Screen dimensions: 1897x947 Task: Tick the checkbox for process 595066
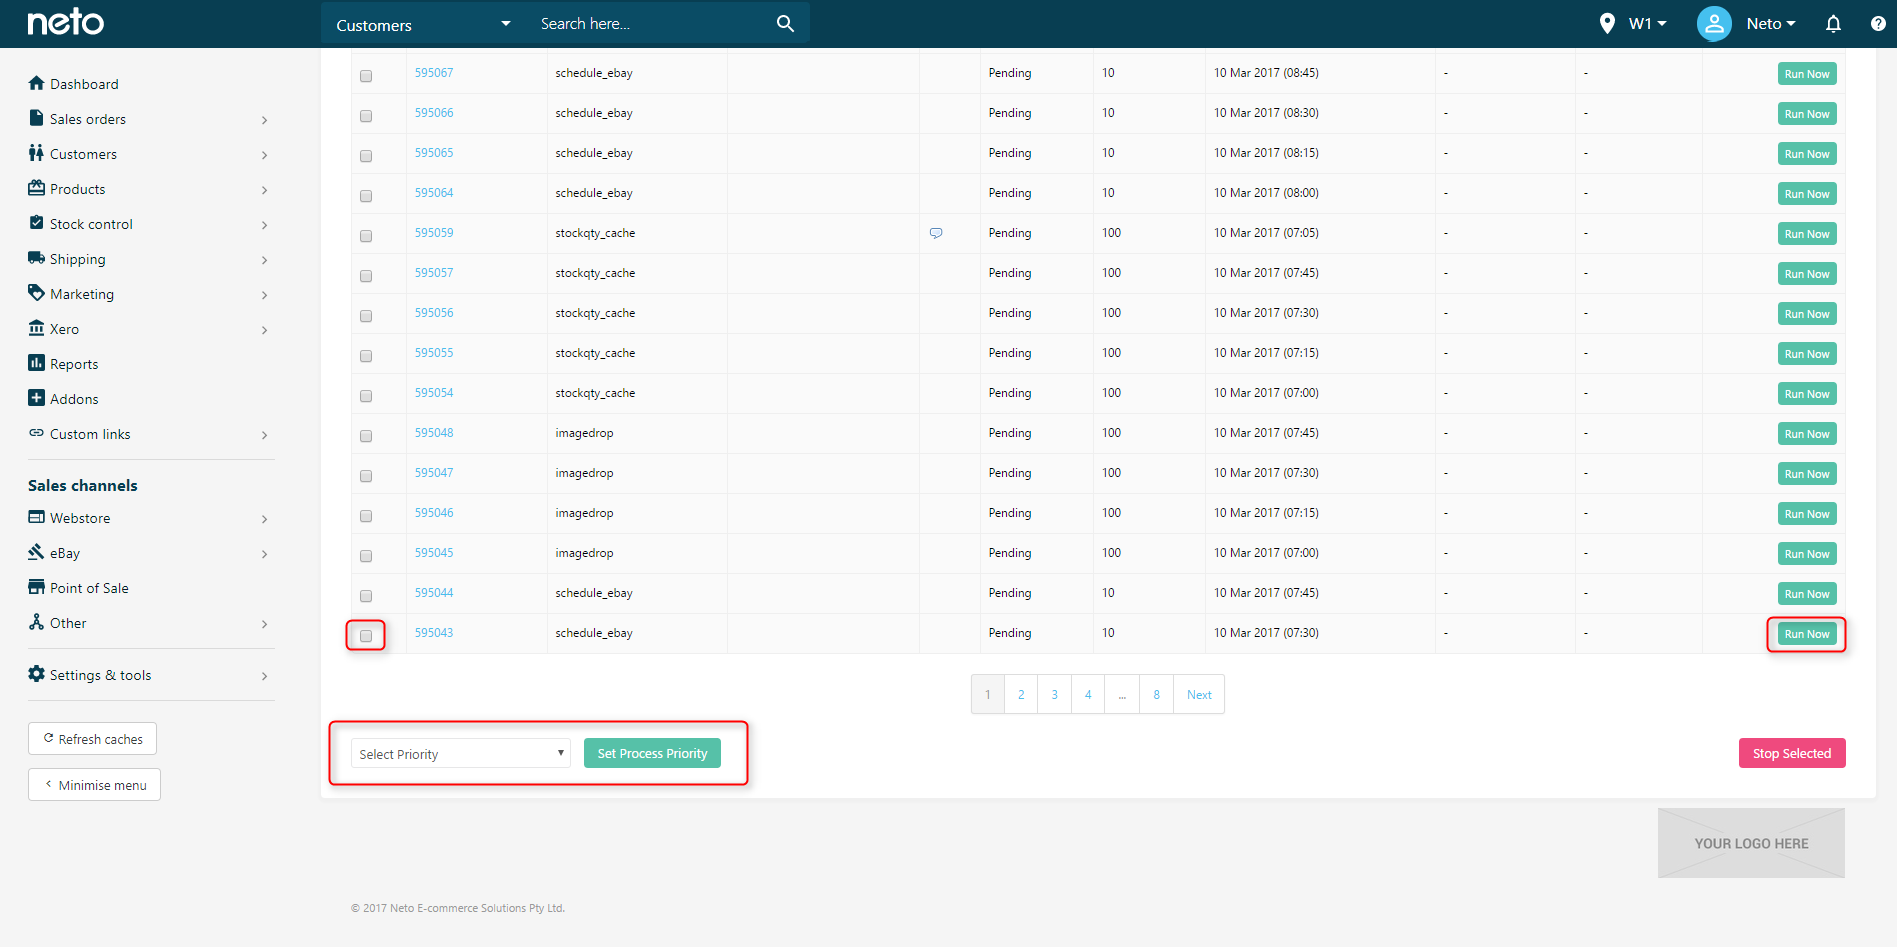pyautogui.click(x=366, y=116)
